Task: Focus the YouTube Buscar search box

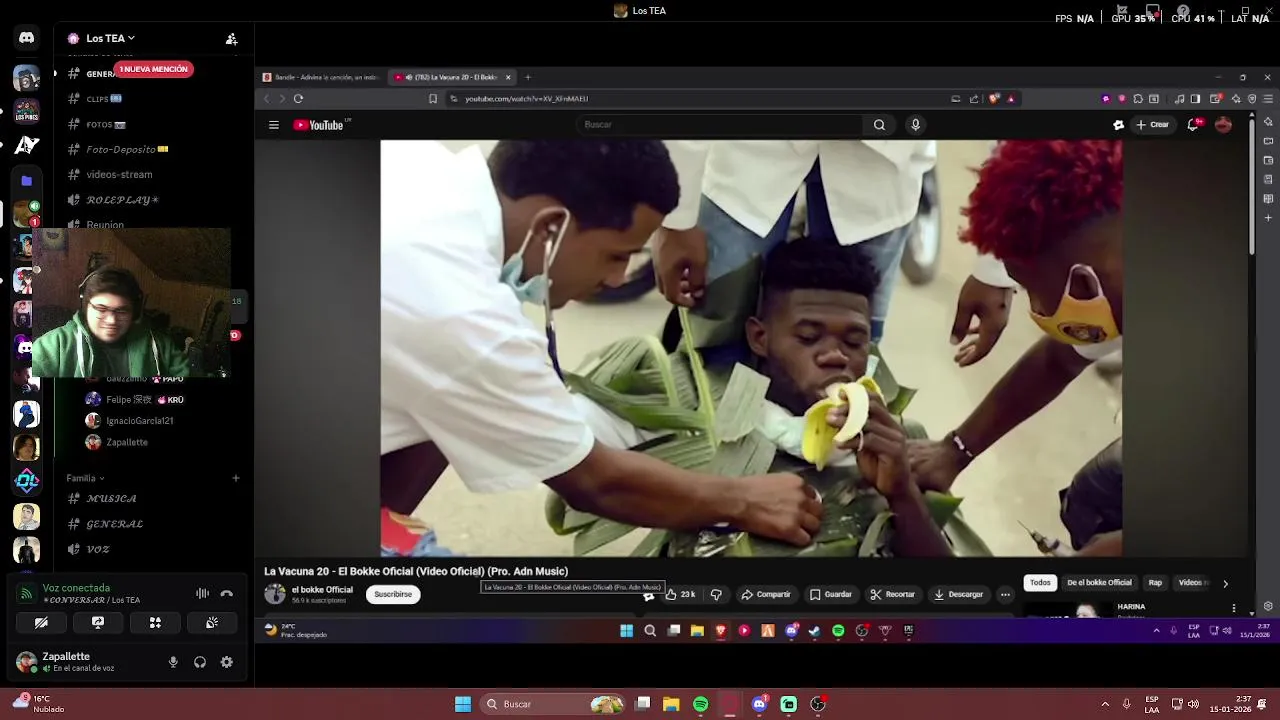Action: (x=718, y=124)
